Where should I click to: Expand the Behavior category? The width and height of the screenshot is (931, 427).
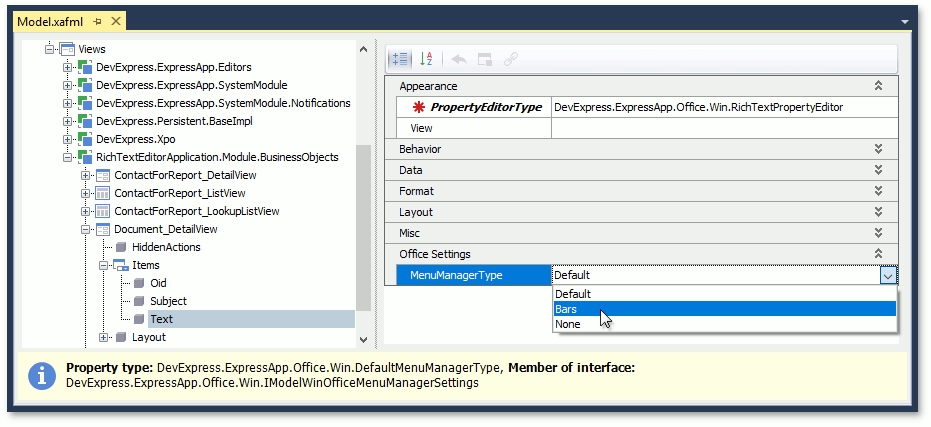pos(879,149)
